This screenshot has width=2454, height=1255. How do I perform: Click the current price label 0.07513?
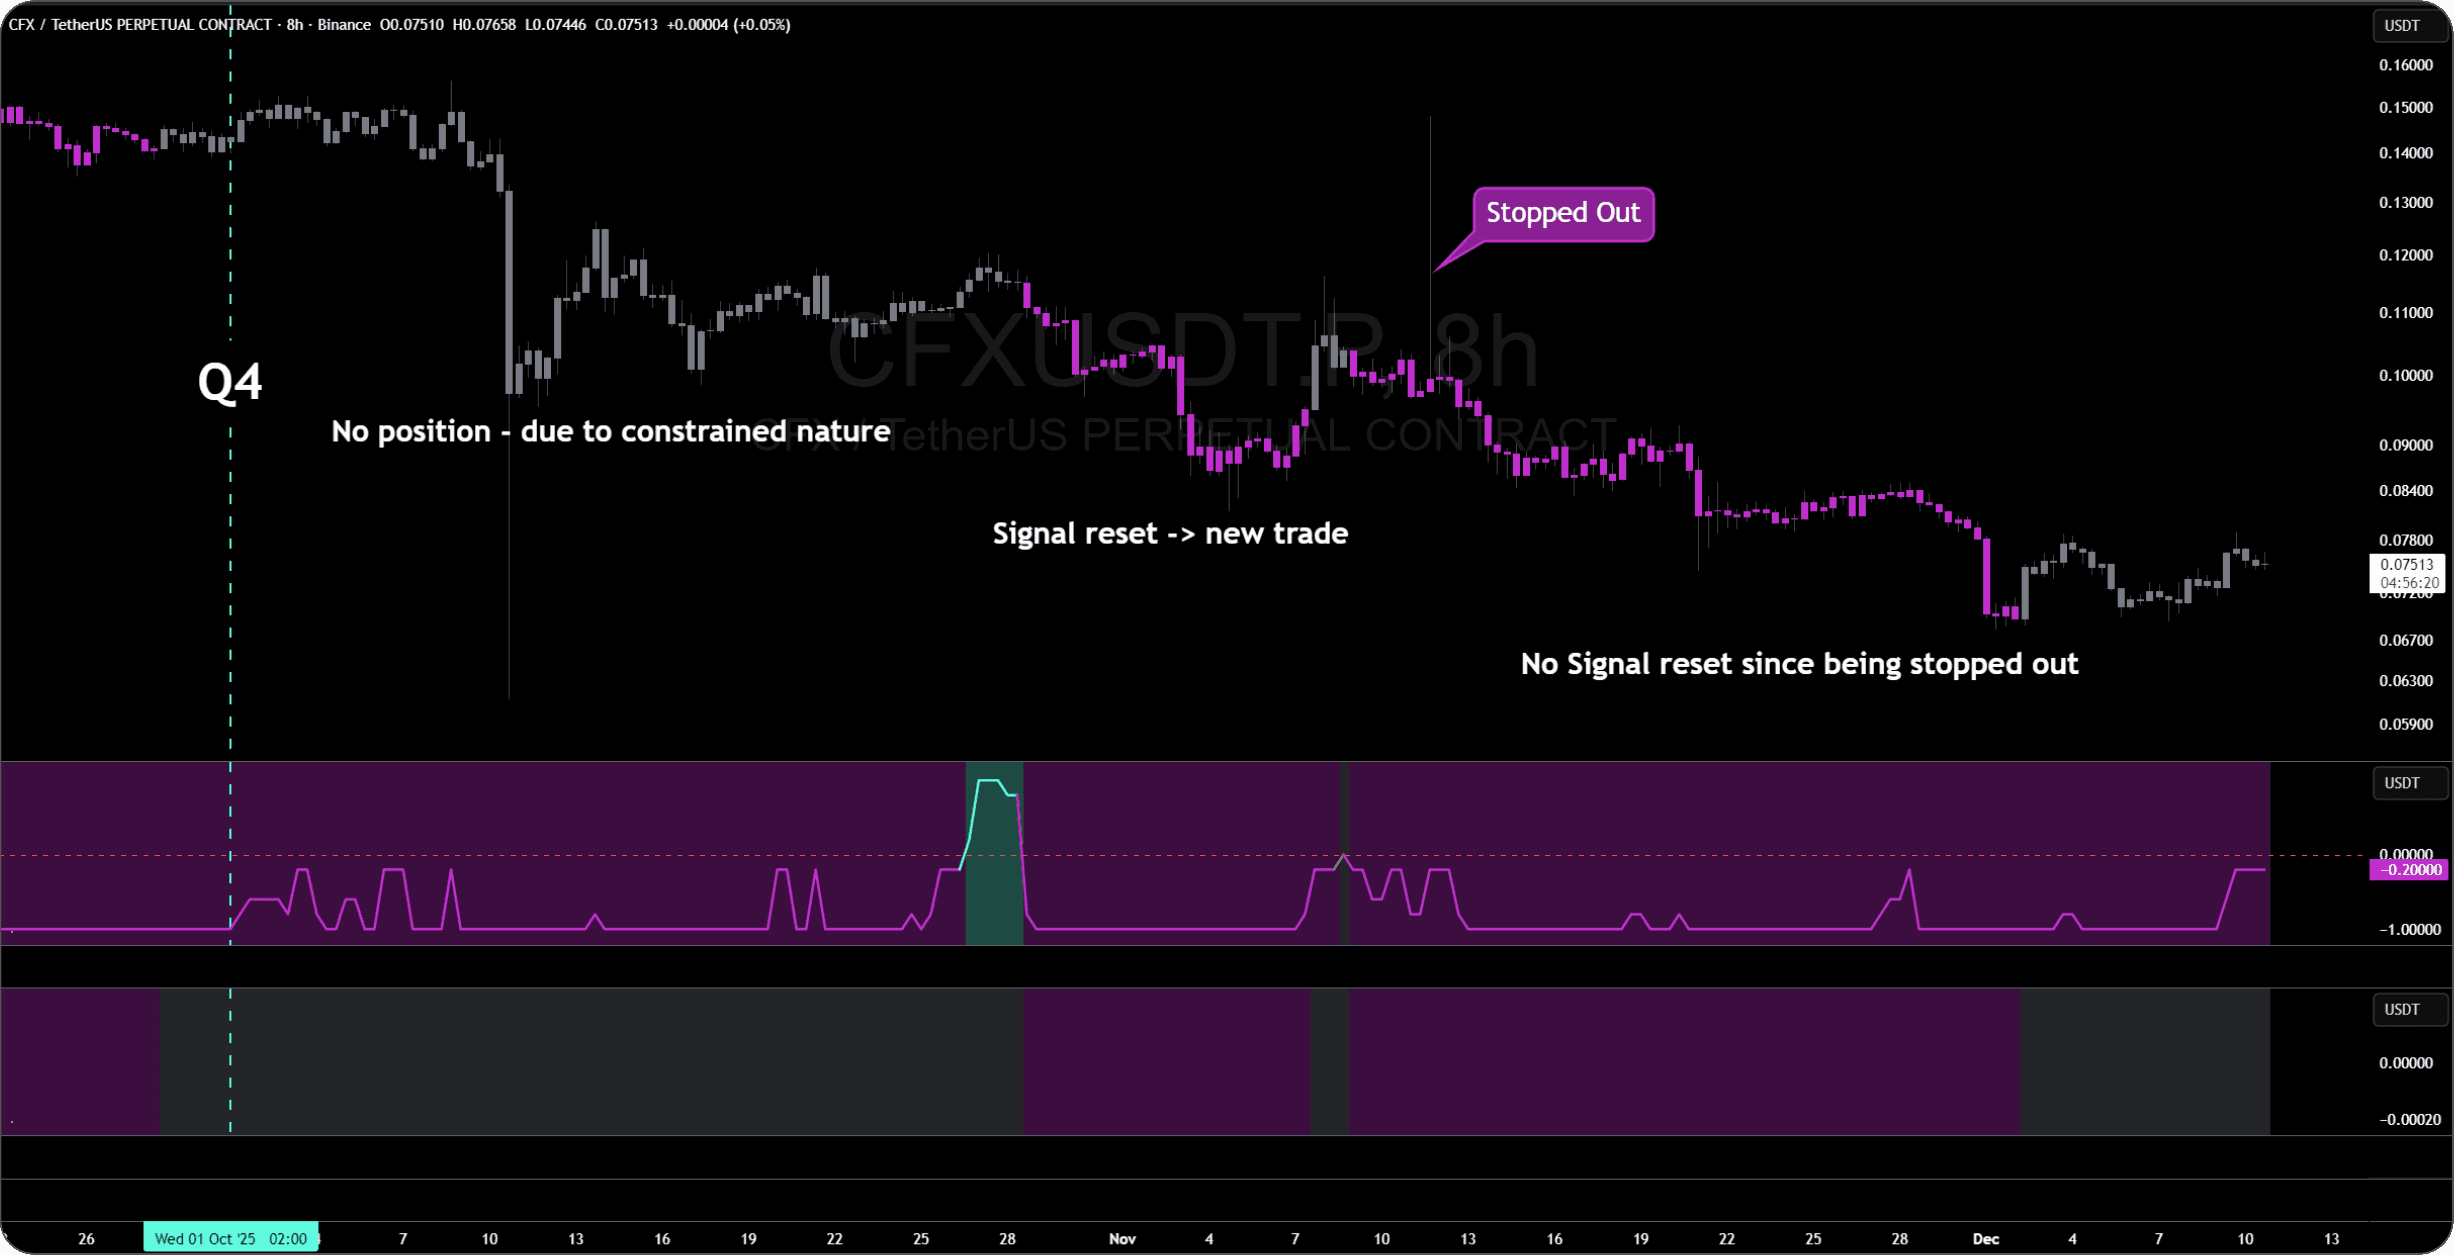pyautogui.click(x=2405, y=565)
